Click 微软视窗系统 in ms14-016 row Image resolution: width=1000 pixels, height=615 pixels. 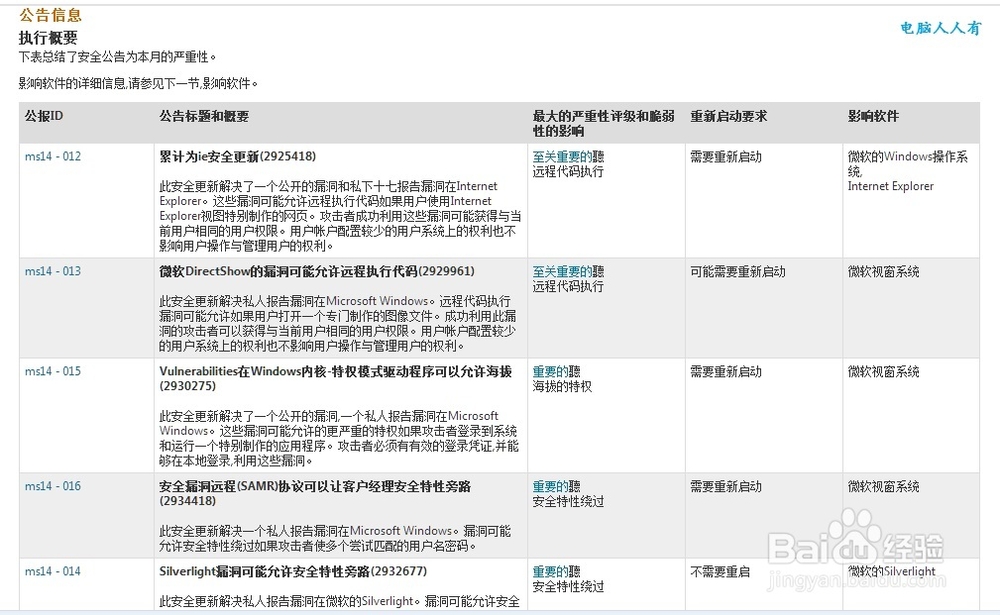pos(883,486)
